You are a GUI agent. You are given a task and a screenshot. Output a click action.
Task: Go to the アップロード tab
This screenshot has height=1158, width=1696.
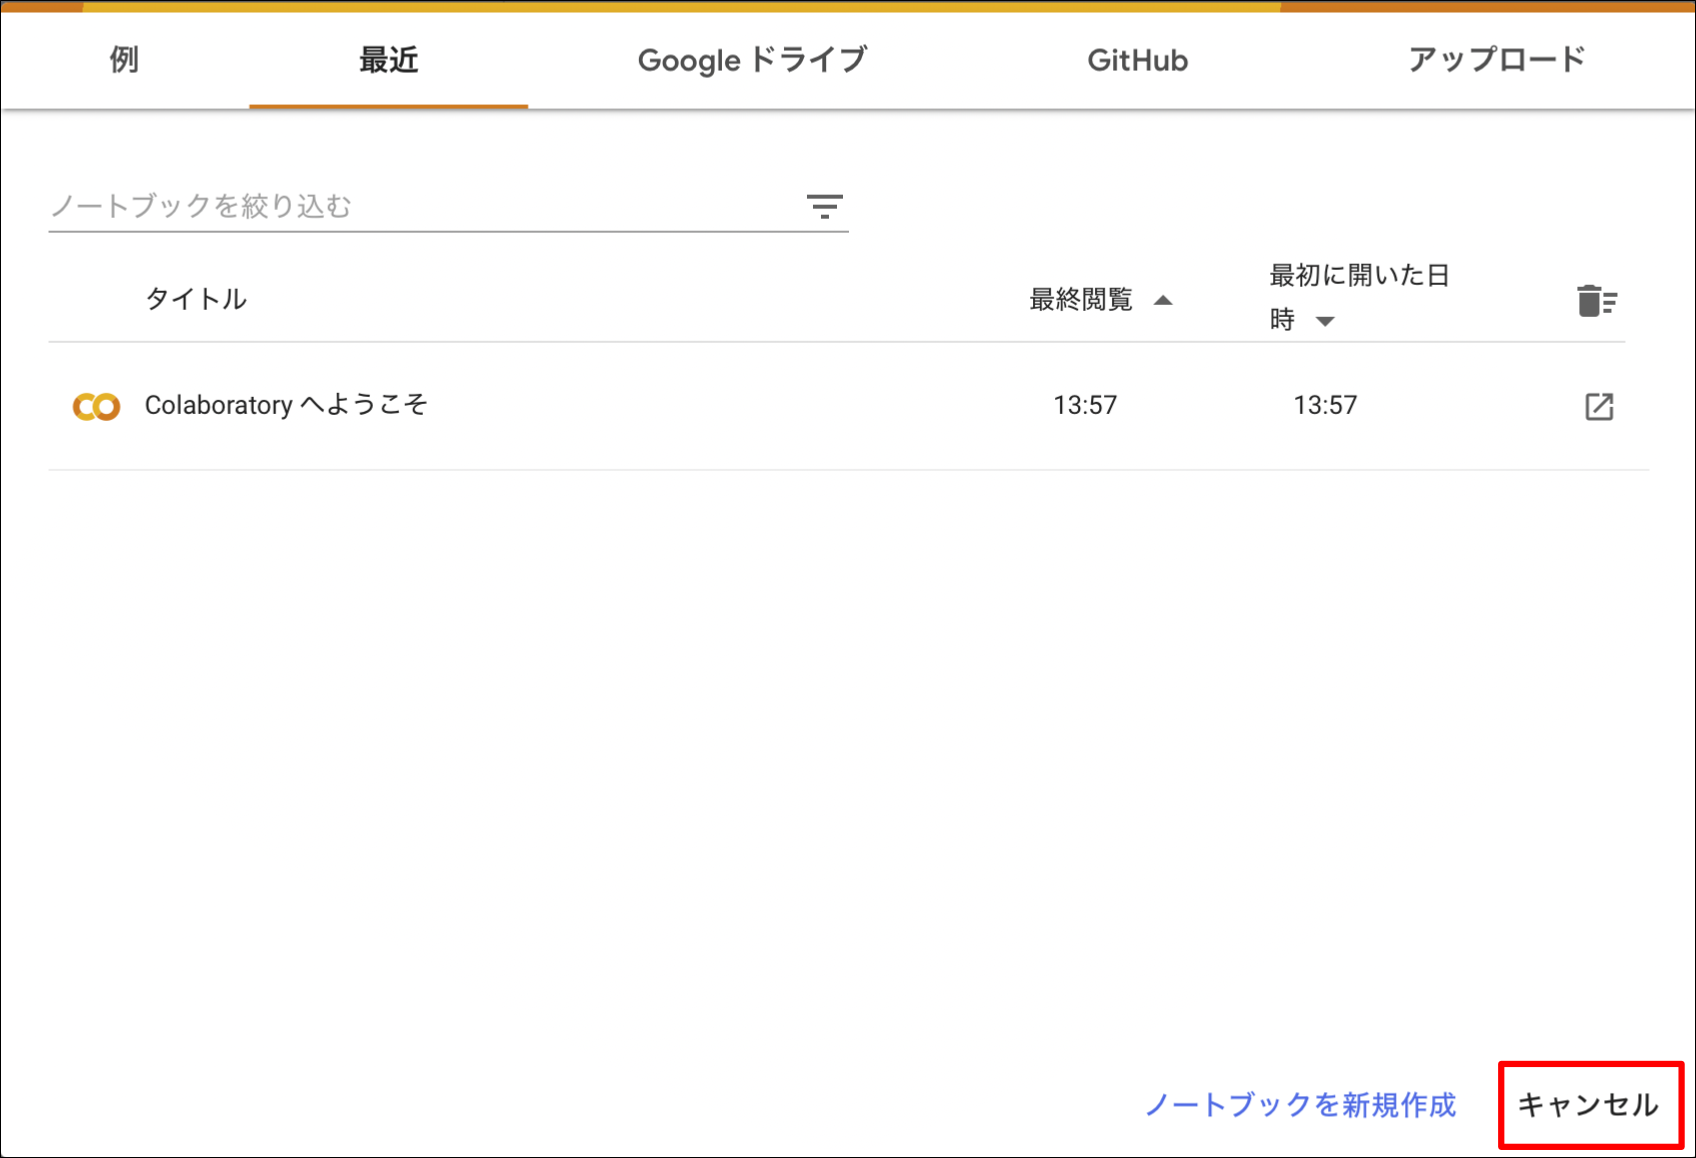click(x=1496, y=59)
